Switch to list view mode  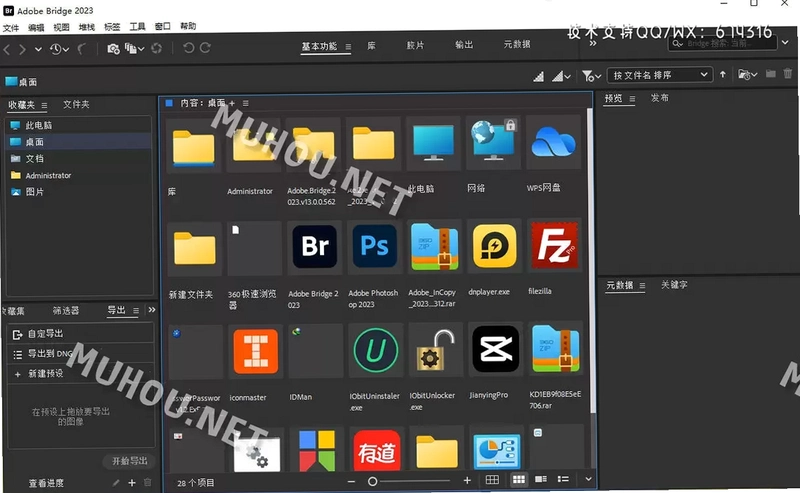[x=563, y=479]
